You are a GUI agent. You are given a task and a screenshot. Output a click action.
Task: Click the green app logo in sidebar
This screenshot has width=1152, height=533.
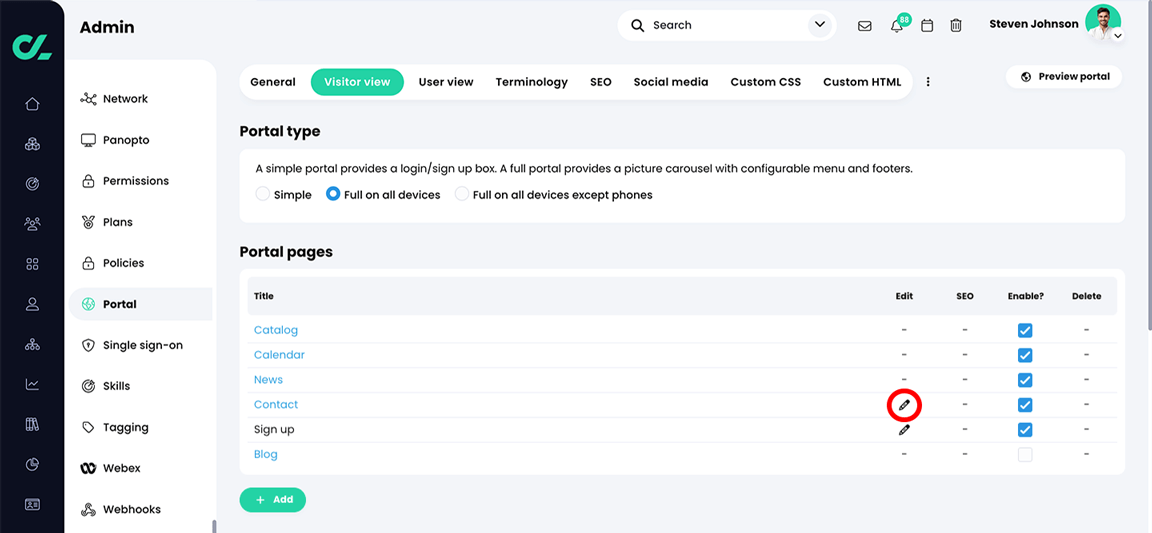(32, 45)
